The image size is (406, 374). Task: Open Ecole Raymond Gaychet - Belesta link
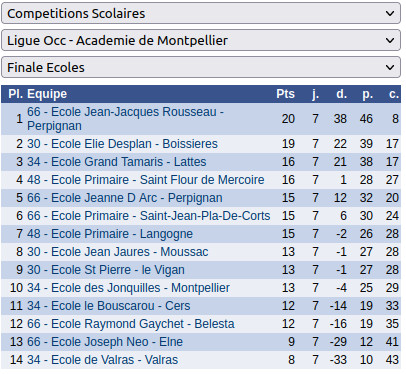point(131,324)
